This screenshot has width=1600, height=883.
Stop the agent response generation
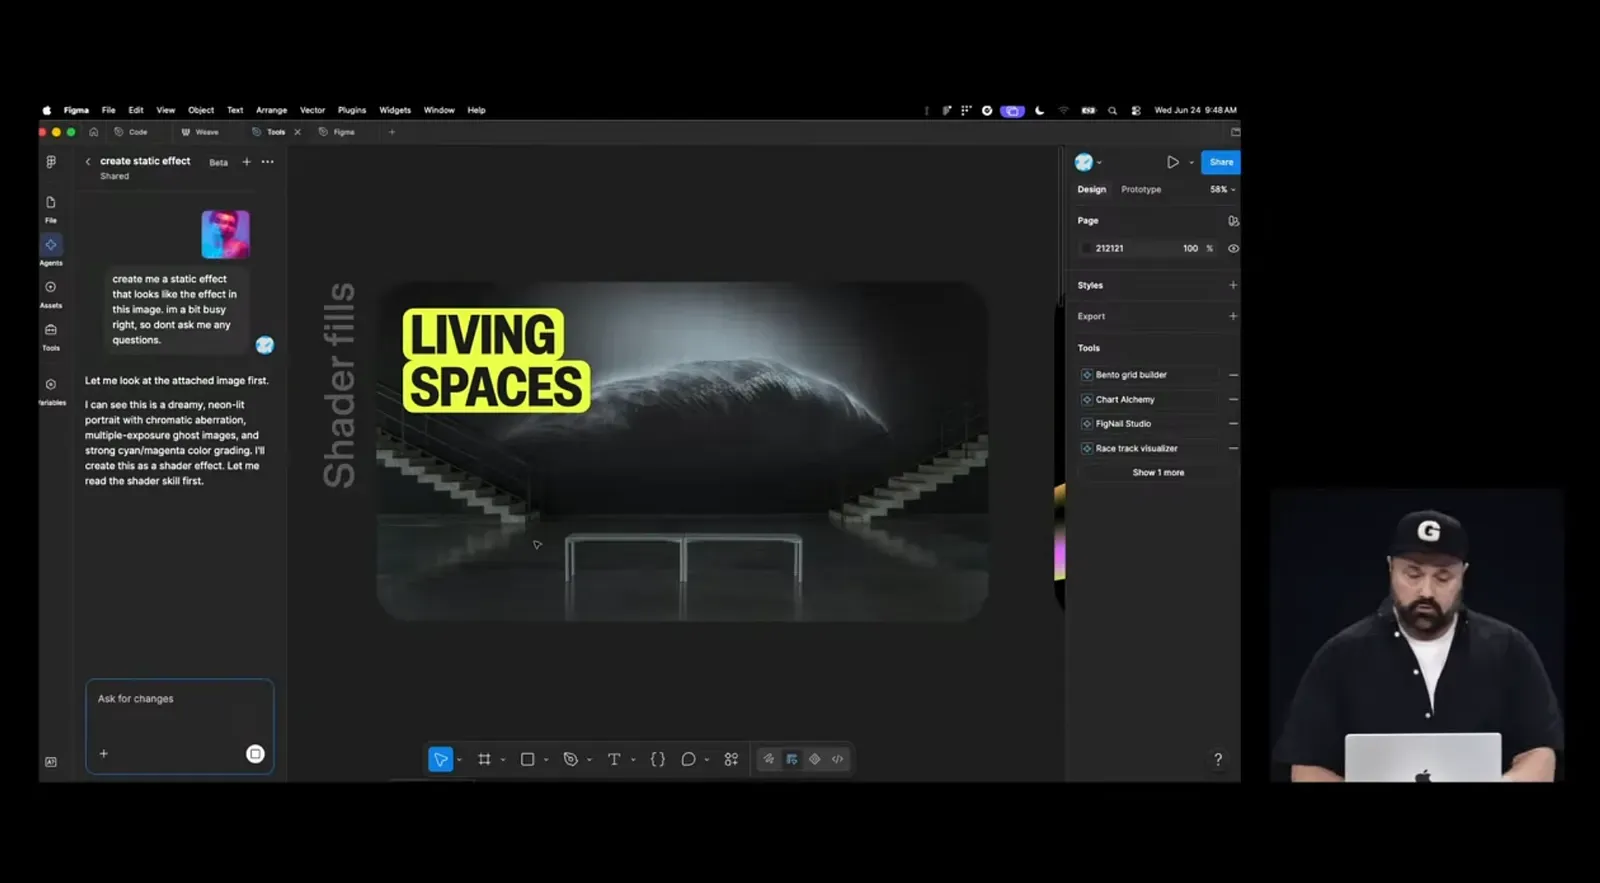coord(255,754)
